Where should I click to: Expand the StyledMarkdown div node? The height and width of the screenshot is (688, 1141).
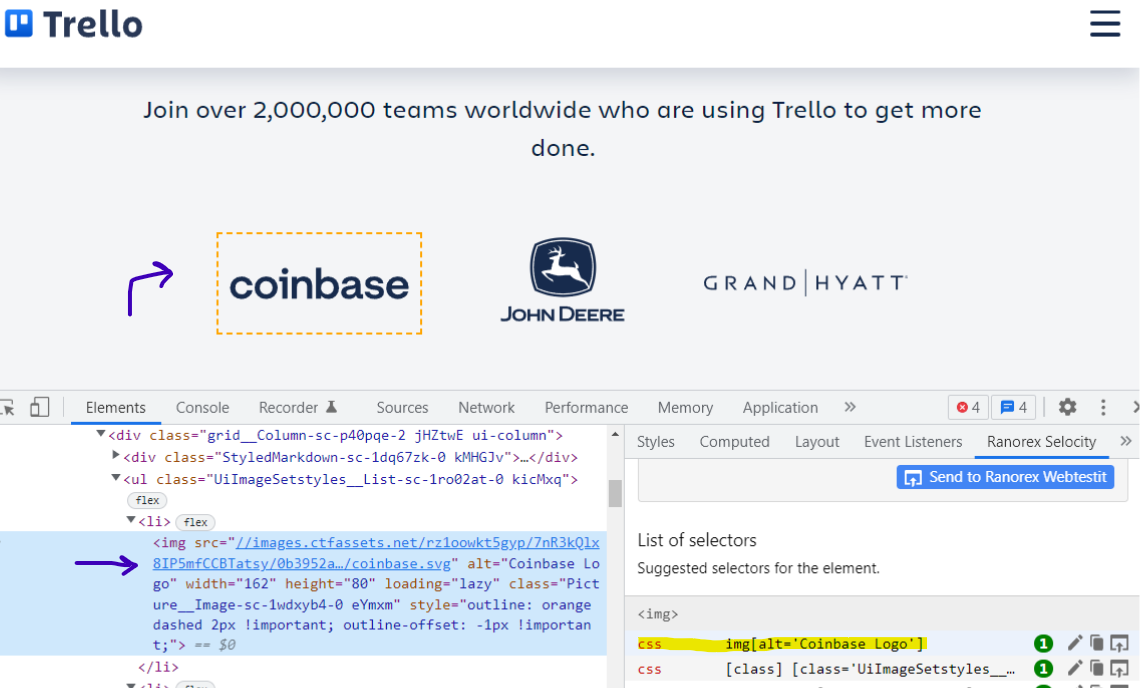[x=116, y=456]
